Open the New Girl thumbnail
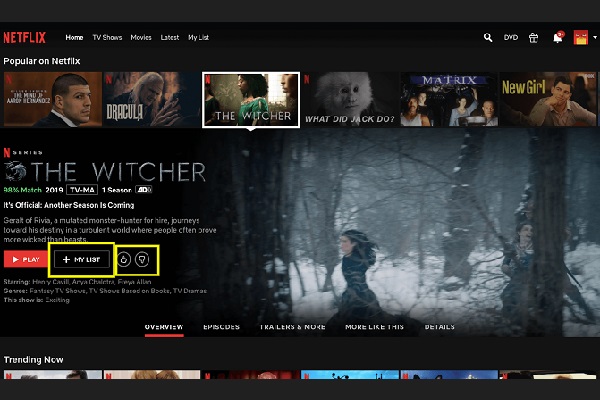This screenshot has height=400, width=600. click(x=548, y=99)
